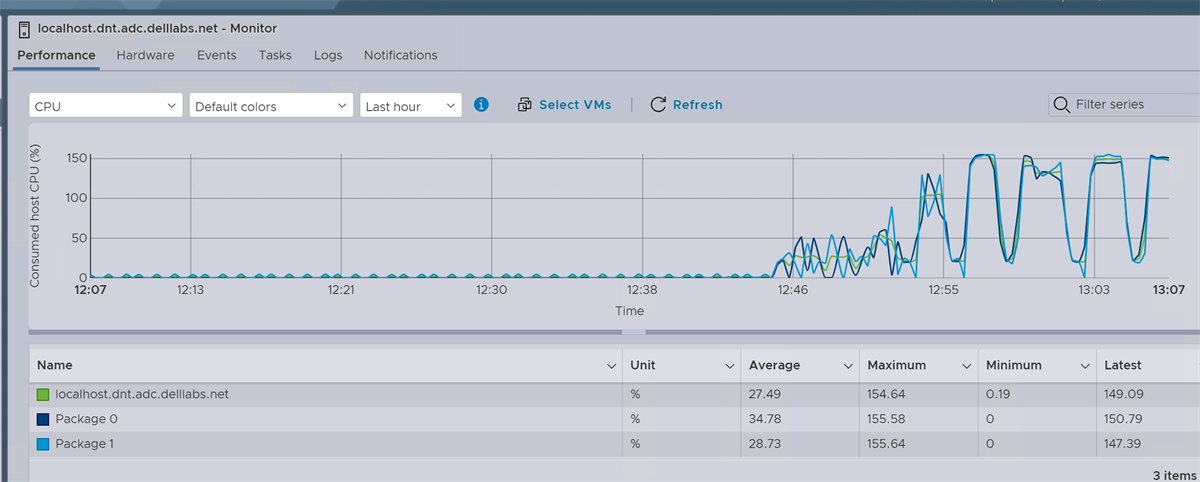
Task: Click the 12:07 start time label
Action: click(x=91, y=290)
